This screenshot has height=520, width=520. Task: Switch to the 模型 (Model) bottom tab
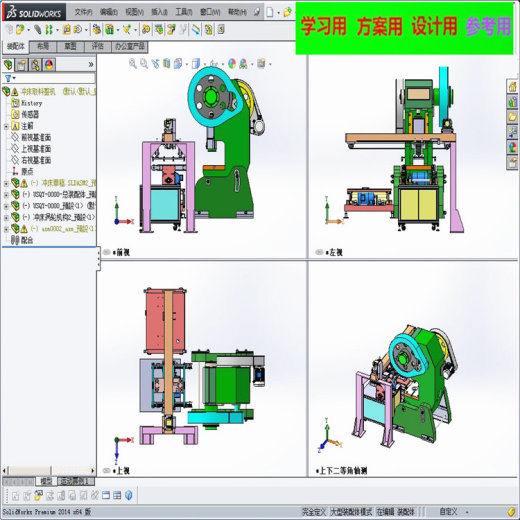(46, 481)
